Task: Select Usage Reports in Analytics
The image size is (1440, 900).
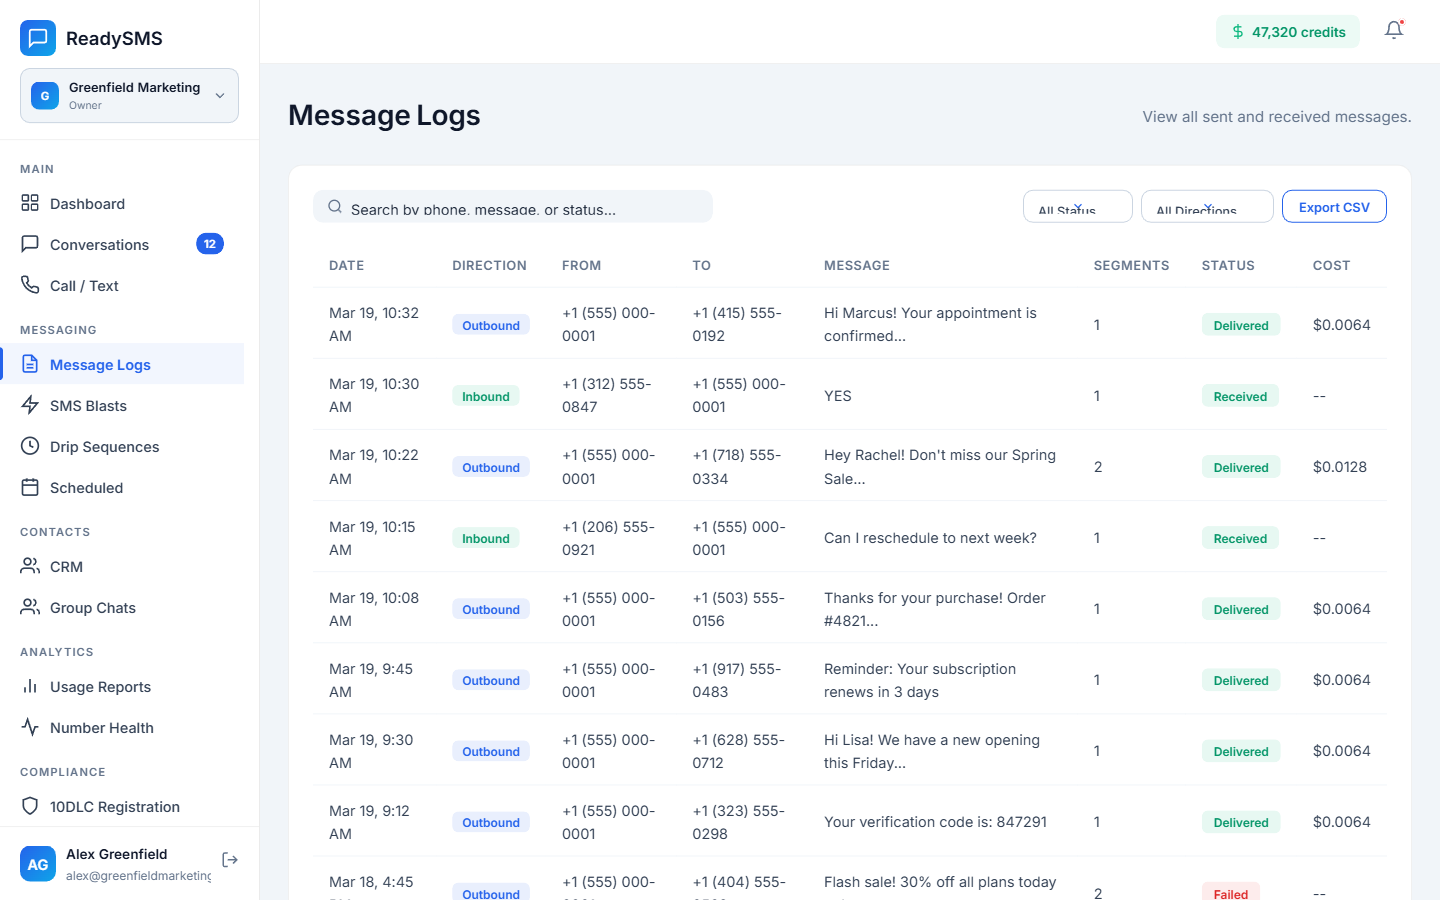Action: click(x=122, y=686)
